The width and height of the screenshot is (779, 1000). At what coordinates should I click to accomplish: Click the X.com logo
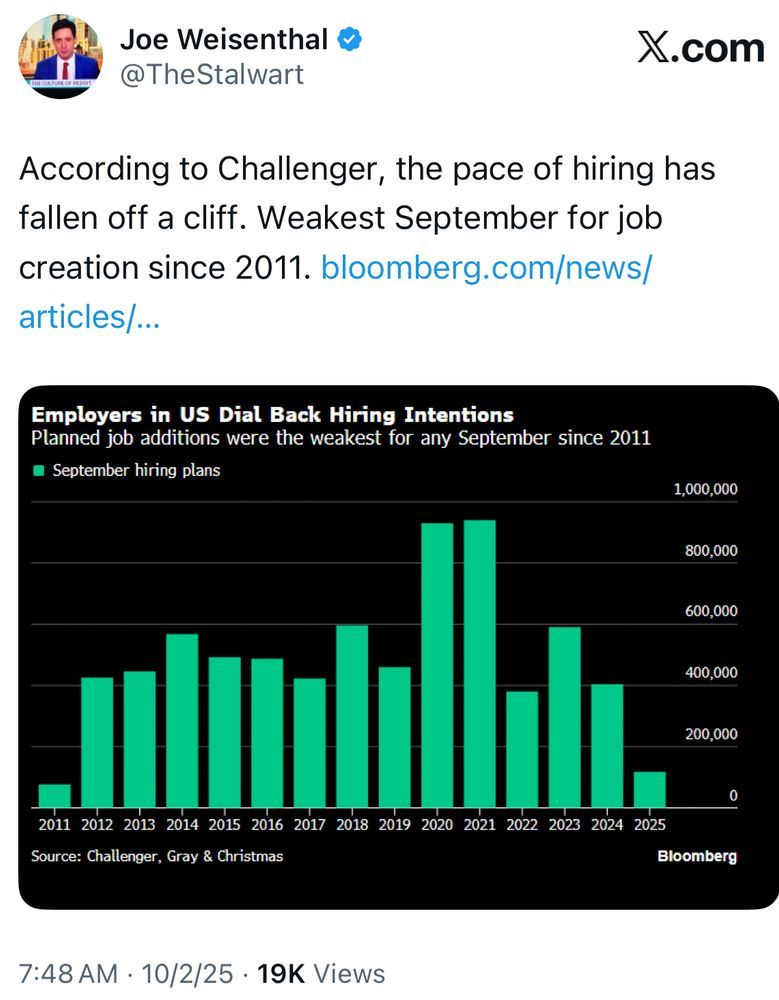tap(701, 48)
